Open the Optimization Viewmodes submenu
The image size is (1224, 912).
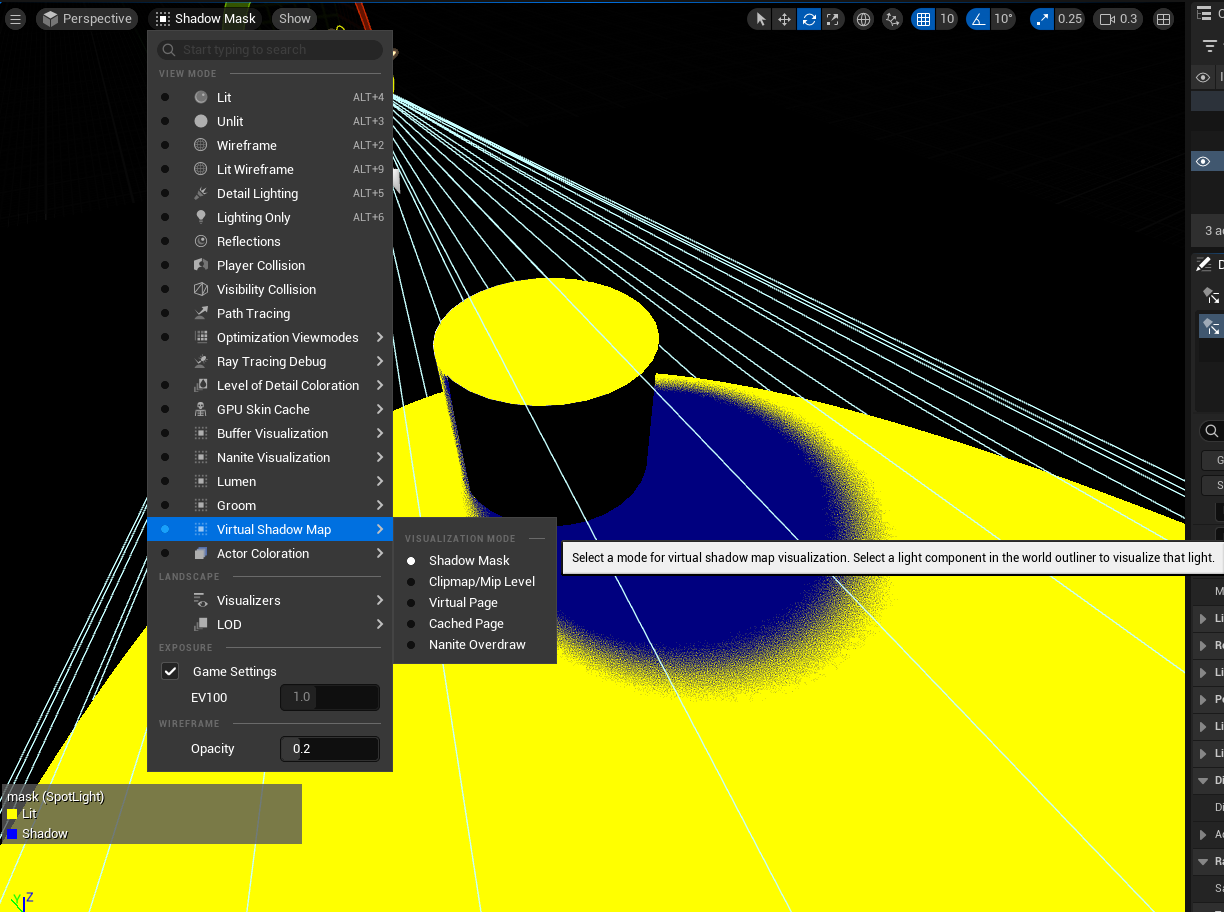tap(287, 338)
